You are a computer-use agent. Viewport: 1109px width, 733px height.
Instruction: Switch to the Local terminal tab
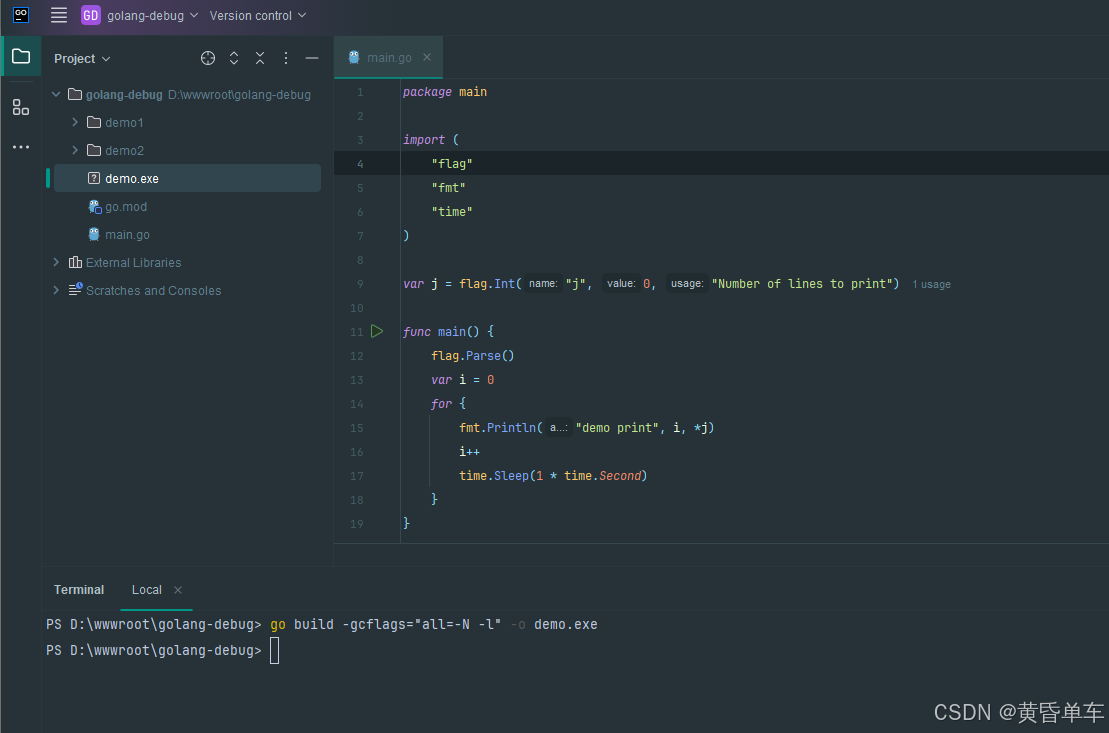pyautogui.click(x=146, y=590)
